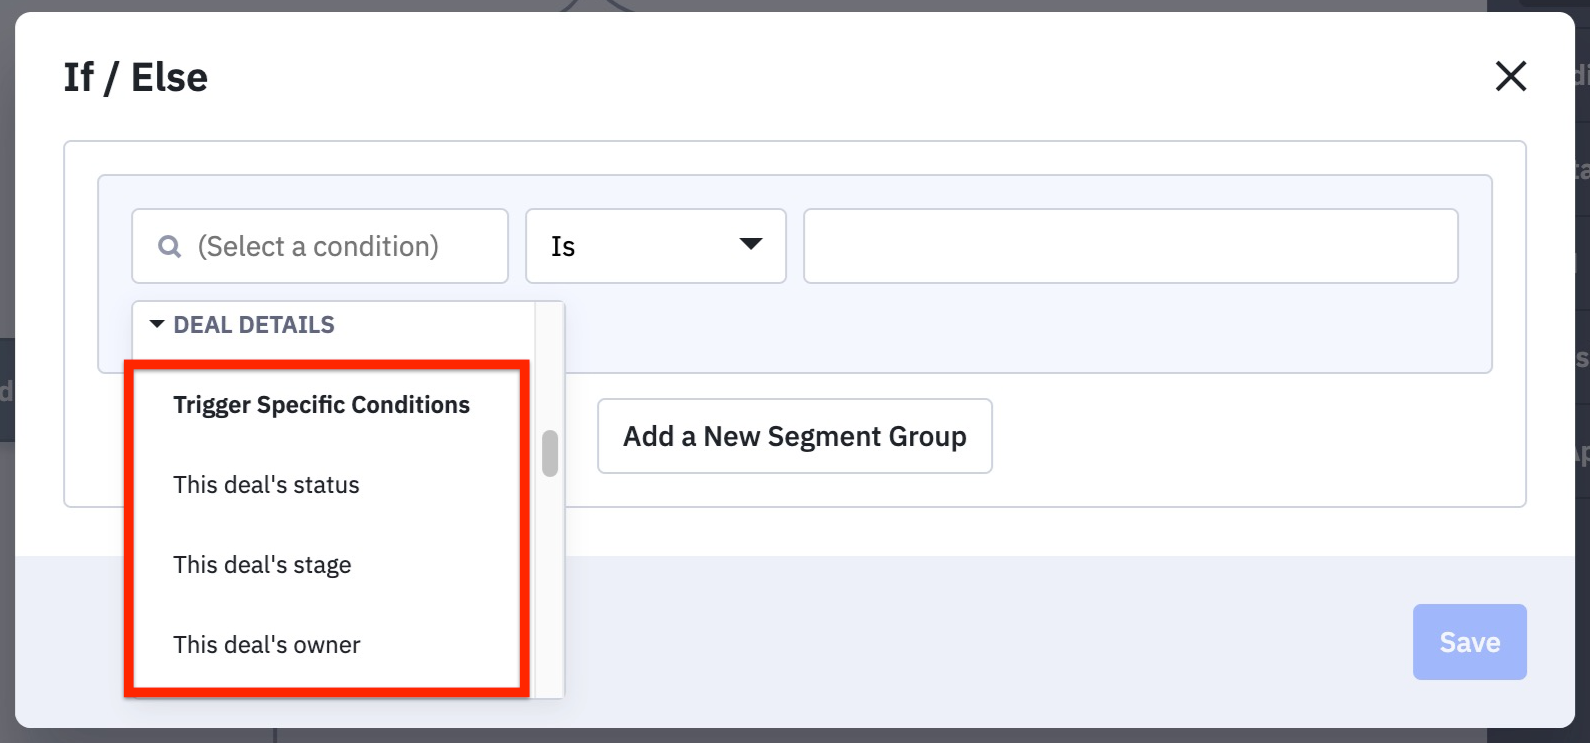Collapse DEAL DETAILS with its triangle icon

(x=157, y=325)
